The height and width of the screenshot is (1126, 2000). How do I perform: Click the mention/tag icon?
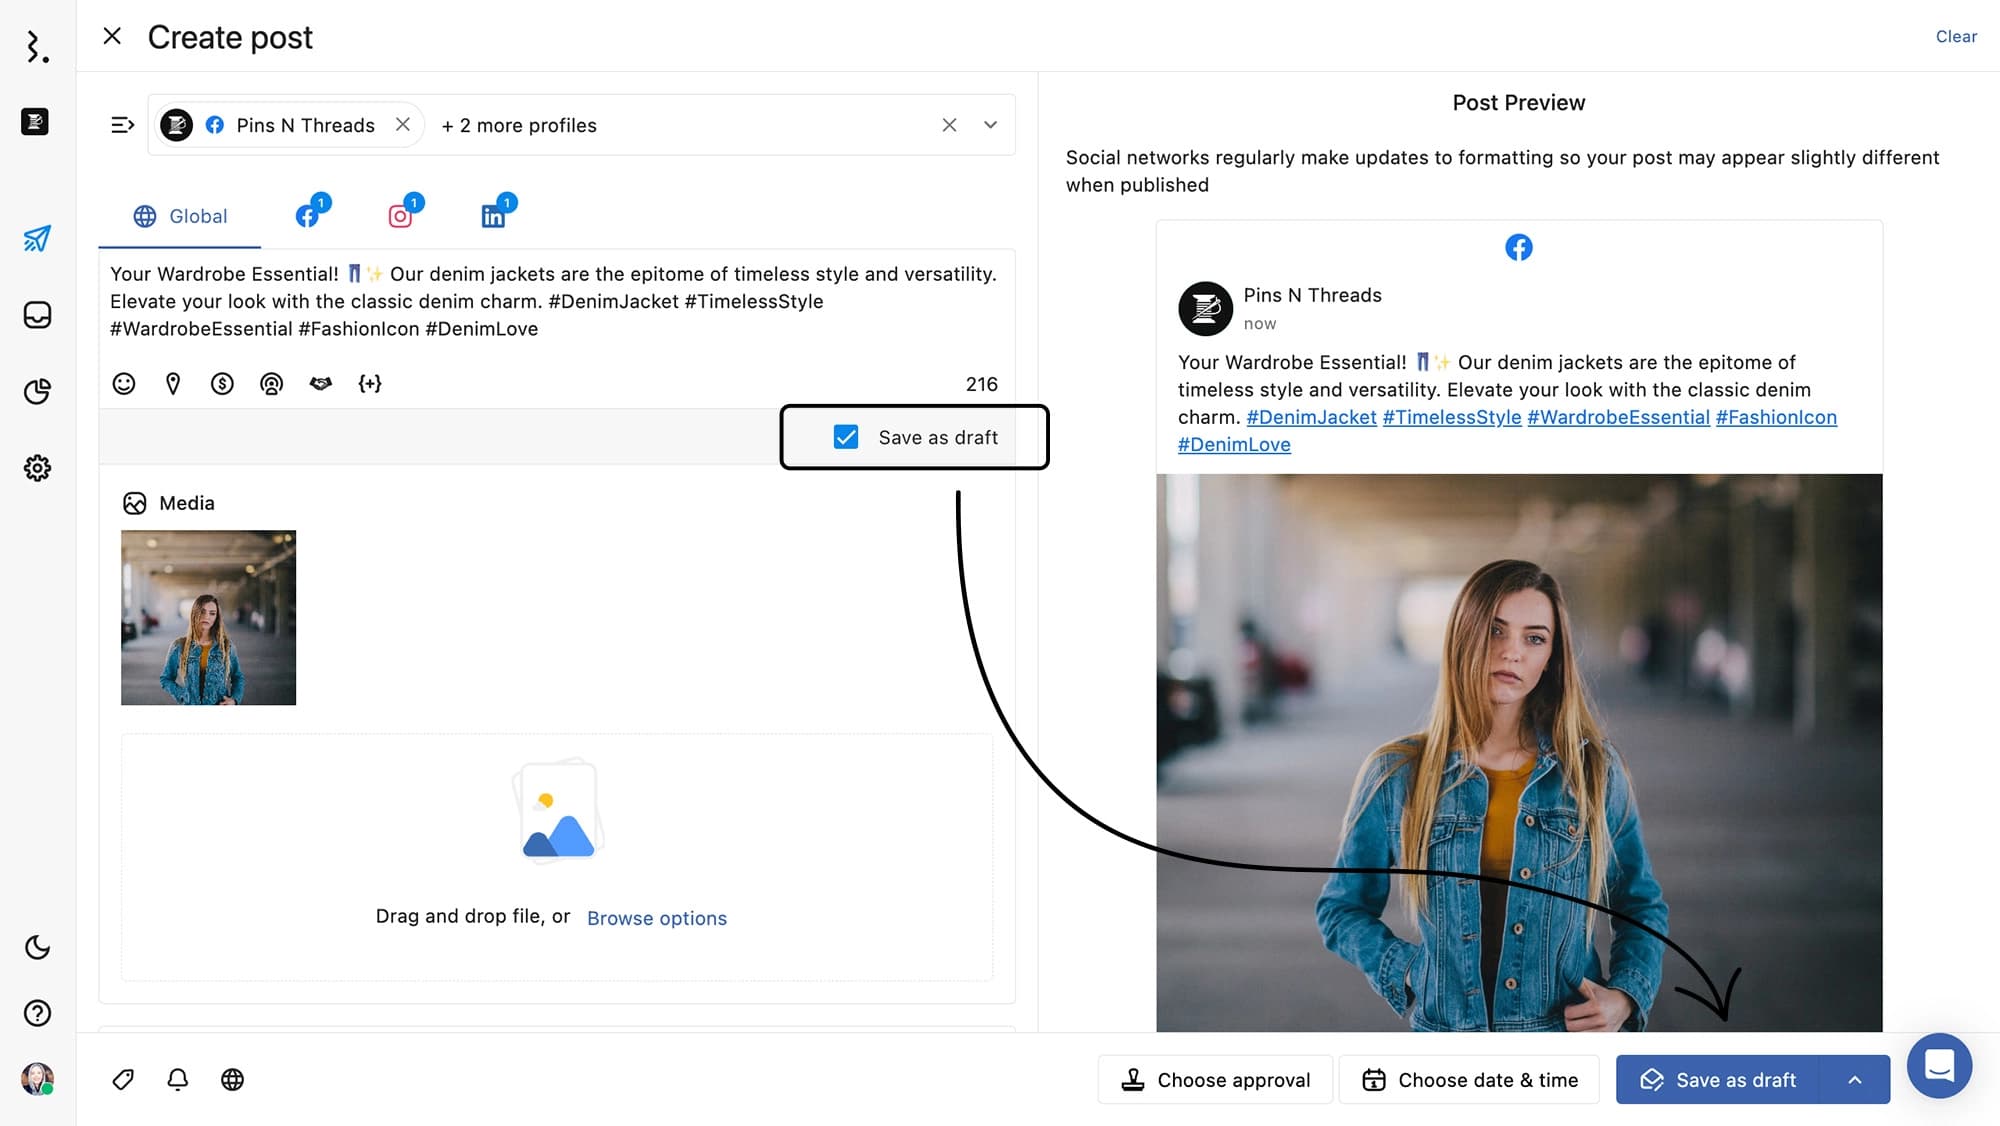pos(271,383)
